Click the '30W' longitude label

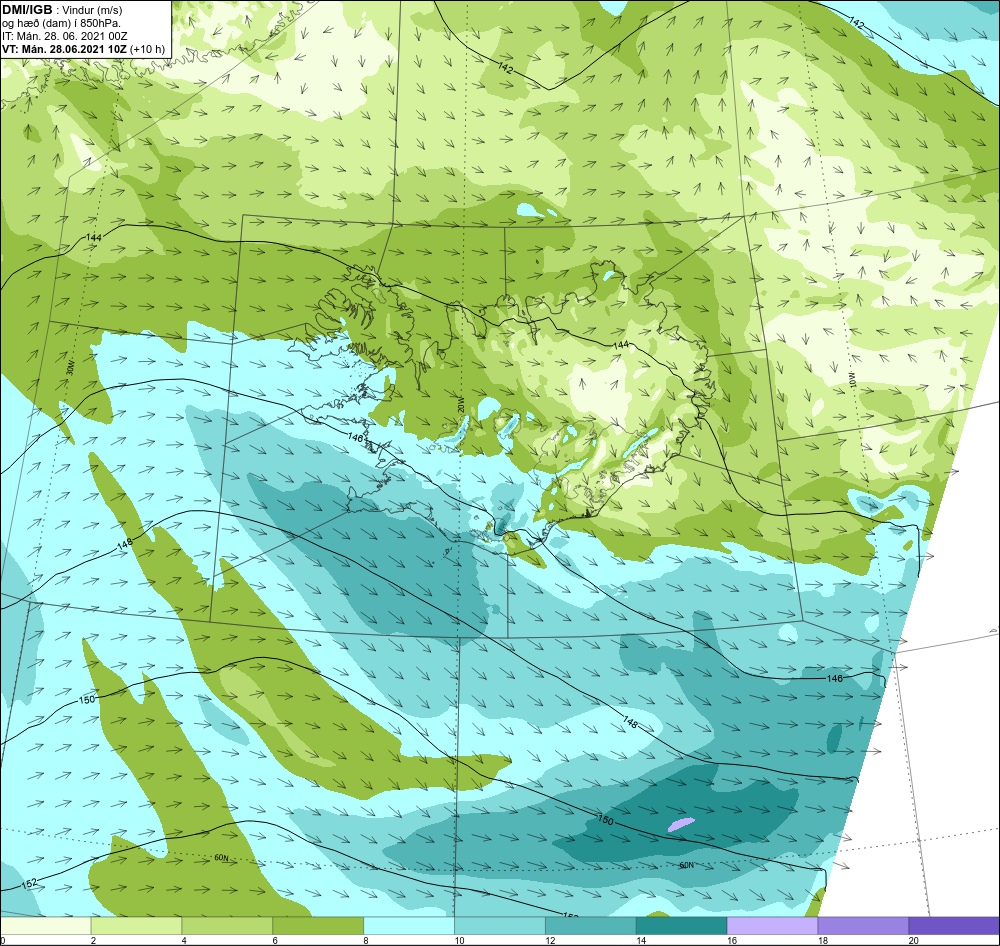pos(70,367)
